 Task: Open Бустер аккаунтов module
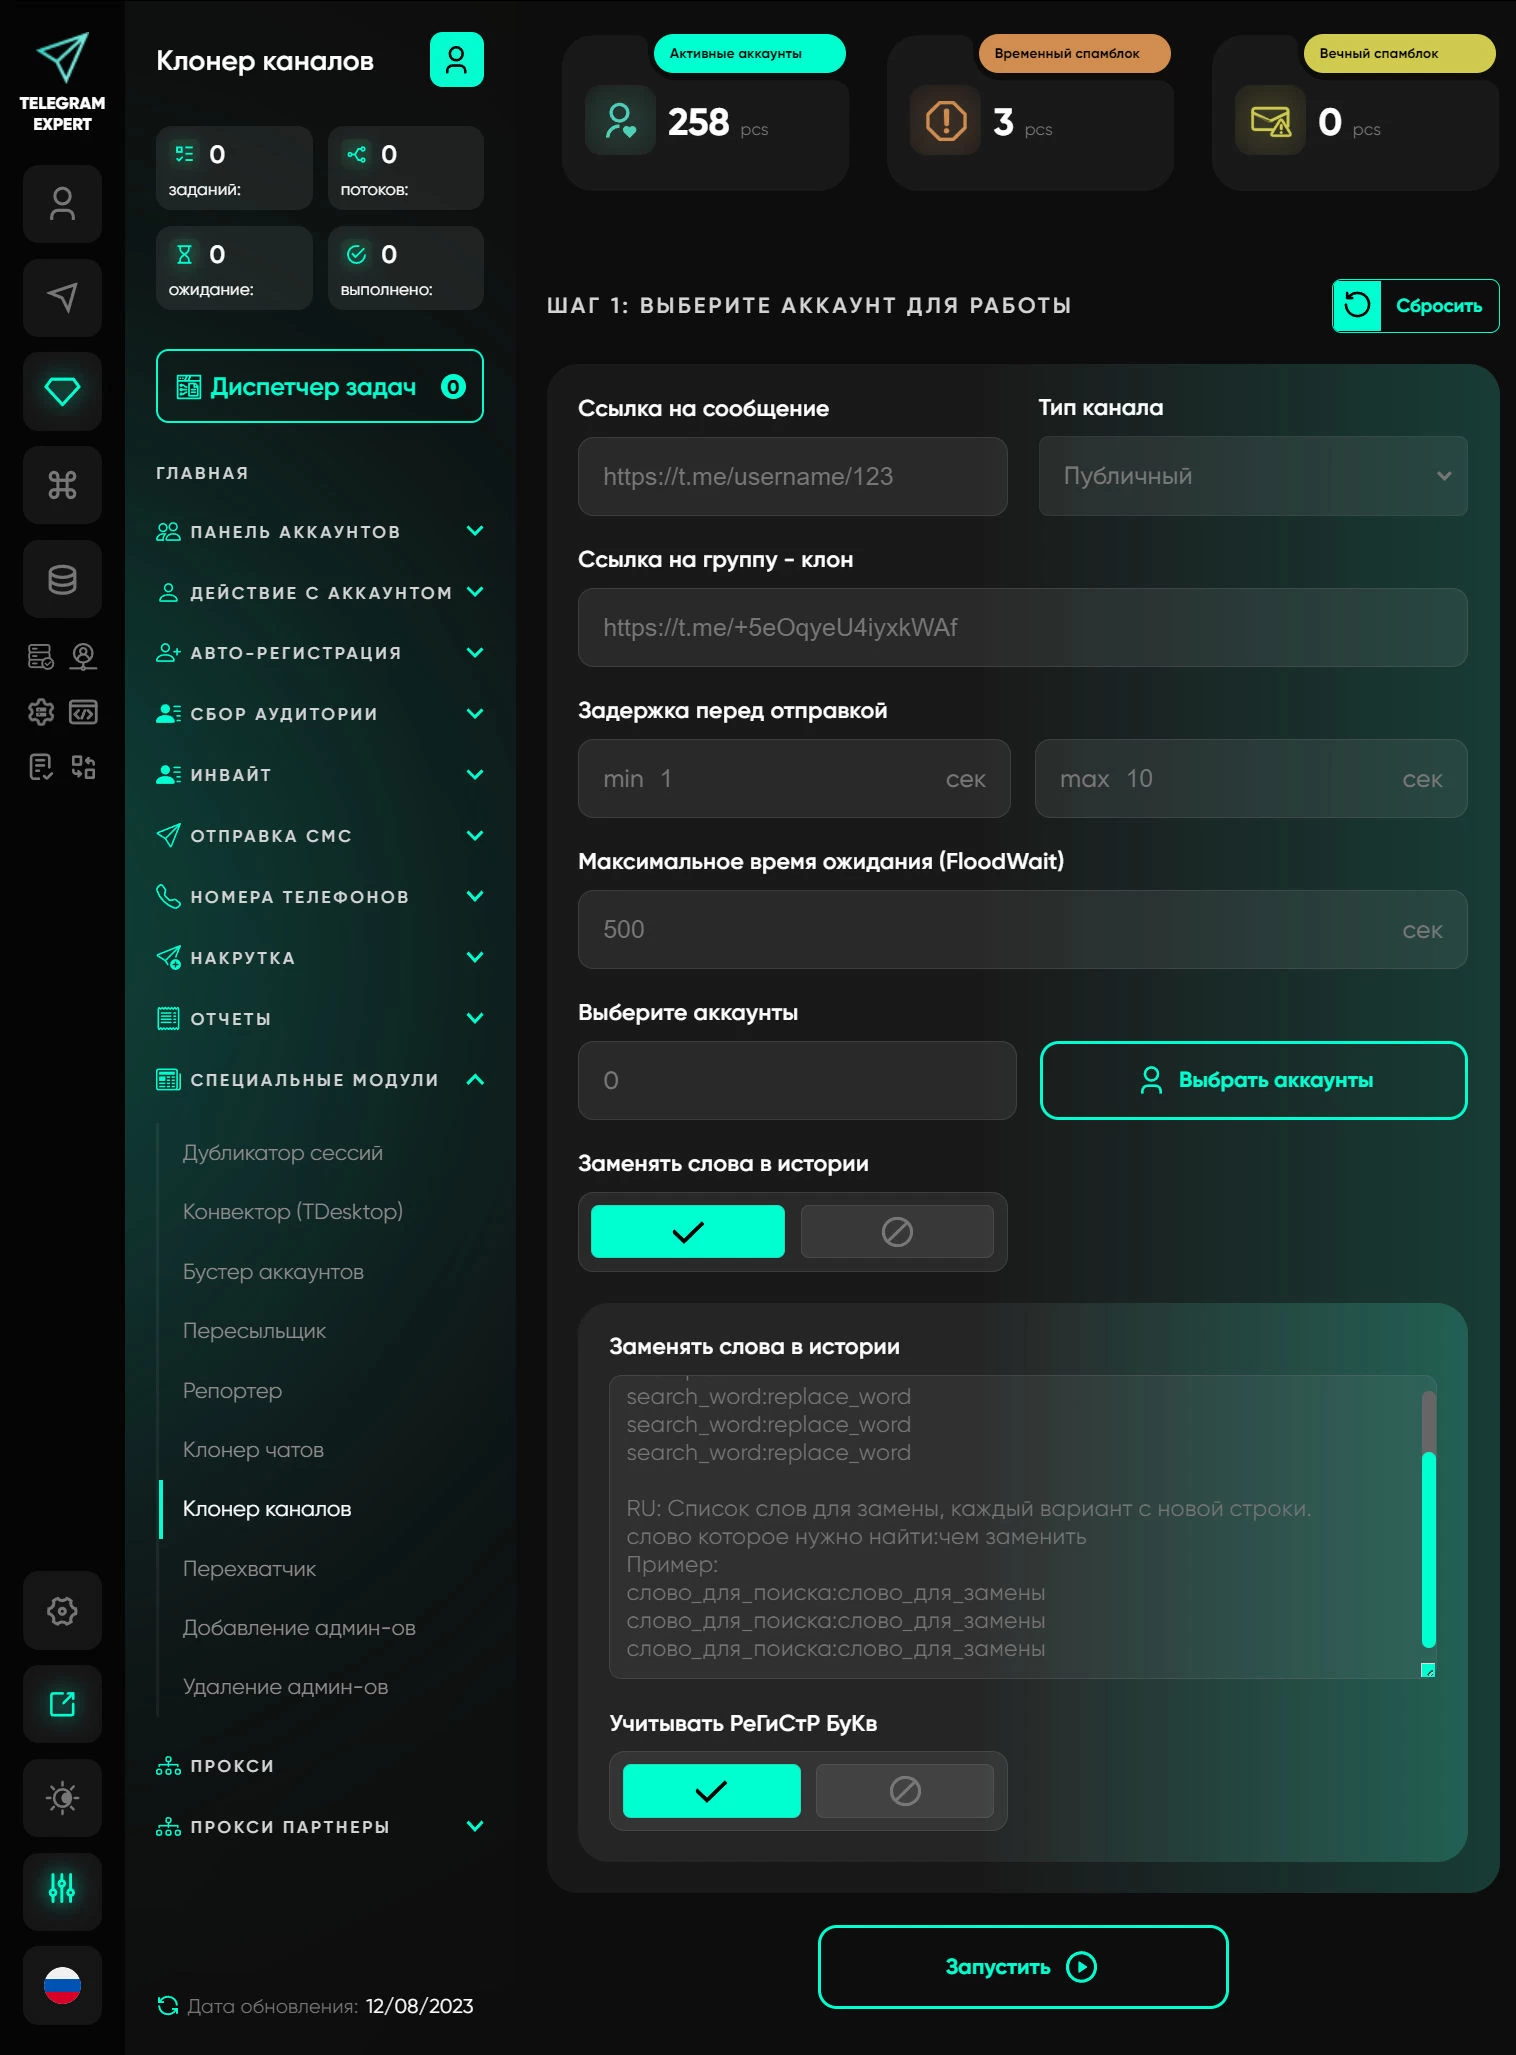(x=273, y=1272)
